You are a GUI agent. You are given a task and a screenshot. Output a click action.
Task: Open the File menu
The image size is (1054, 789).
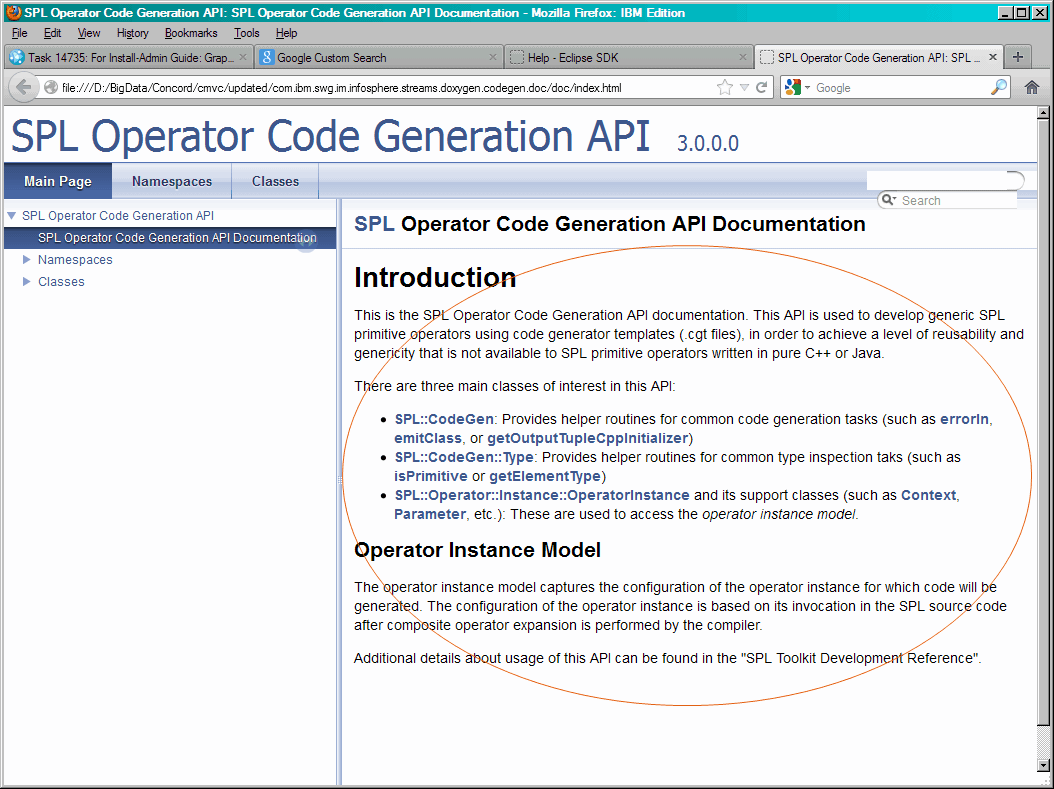19,33
